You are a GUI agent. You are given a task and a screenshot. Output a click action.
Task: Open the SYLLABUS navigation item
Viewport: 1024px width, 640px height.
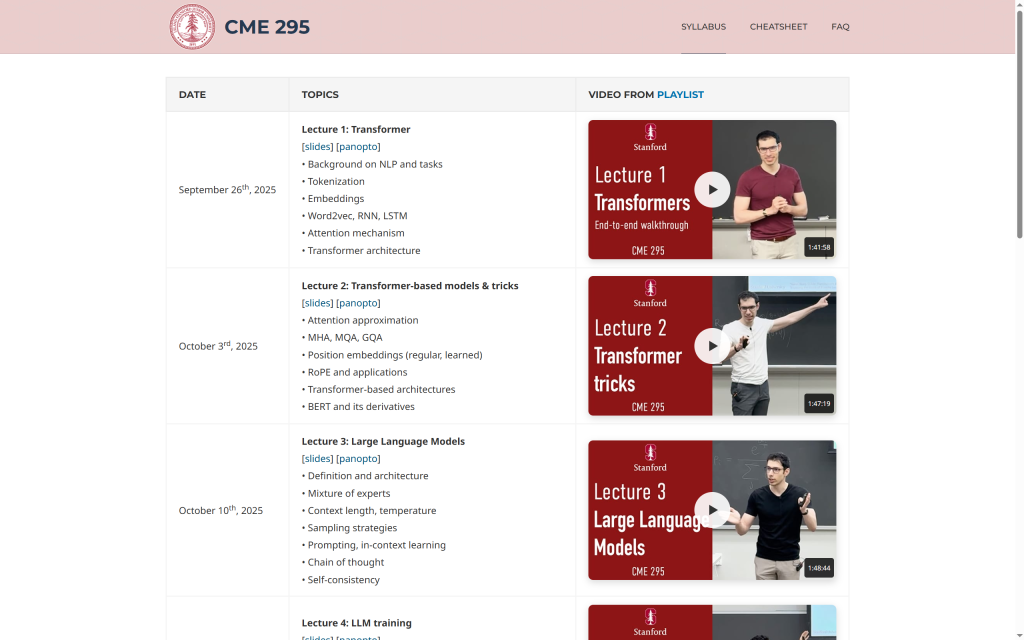(x=703, y=27)
